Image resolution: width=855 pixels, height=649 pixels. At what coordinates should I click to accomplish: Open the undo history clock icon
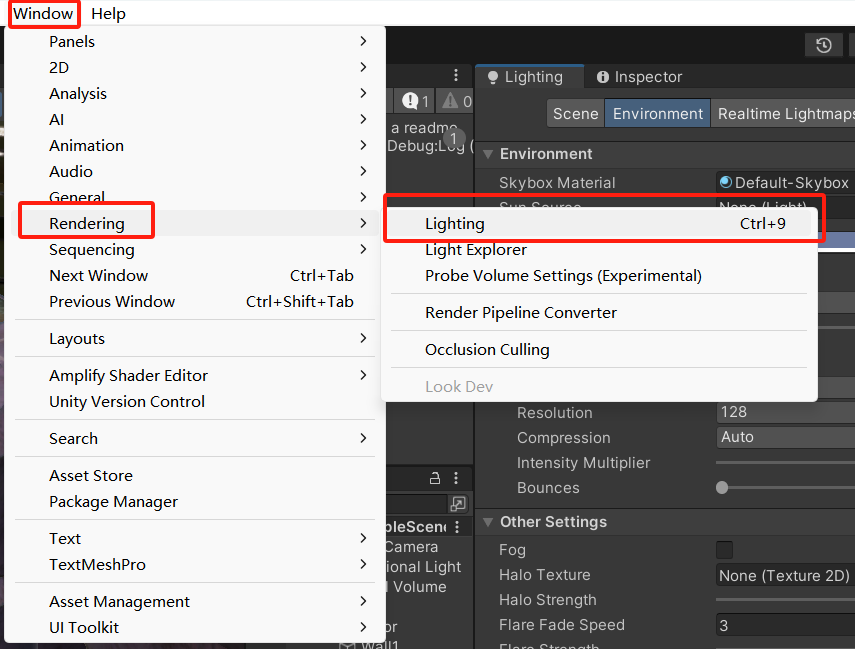pyautogui.click(x=823, y=45)
